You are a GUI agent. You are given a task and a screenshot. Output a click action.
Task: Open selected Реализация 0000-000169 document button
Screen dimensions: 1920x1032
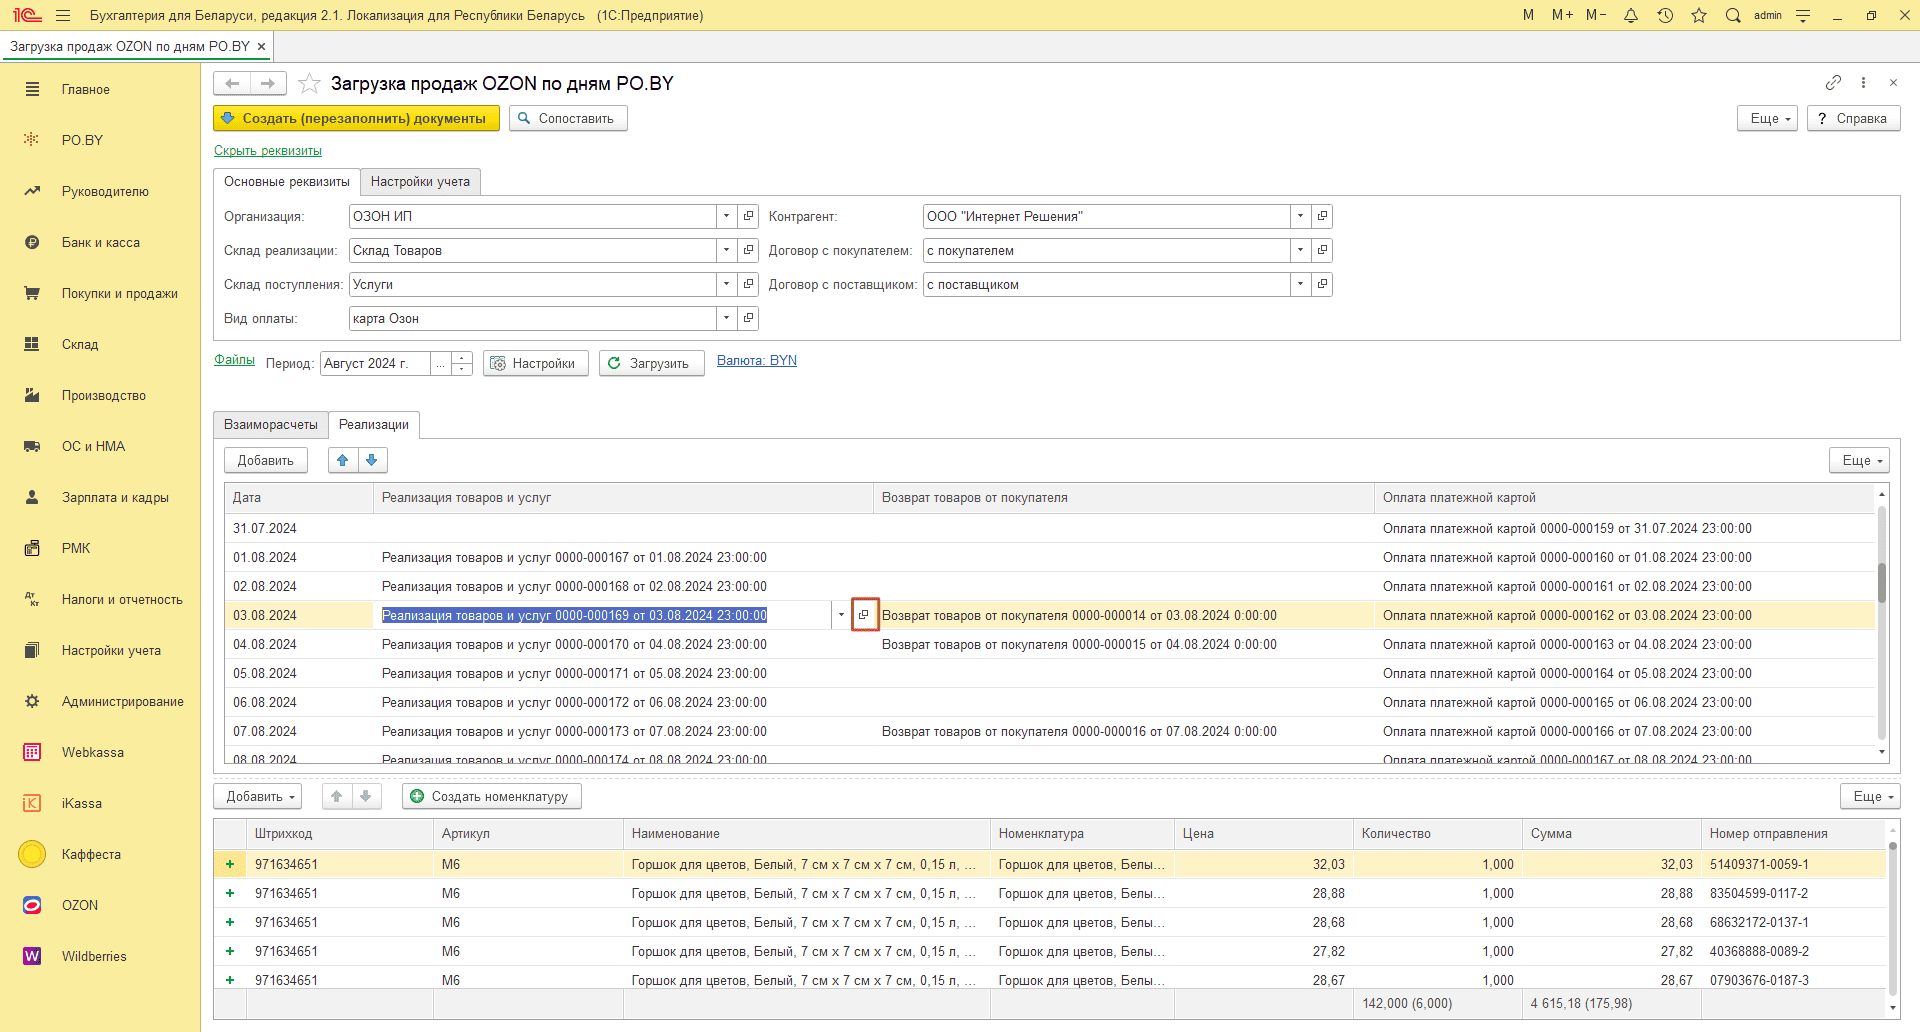pos(864,615)
